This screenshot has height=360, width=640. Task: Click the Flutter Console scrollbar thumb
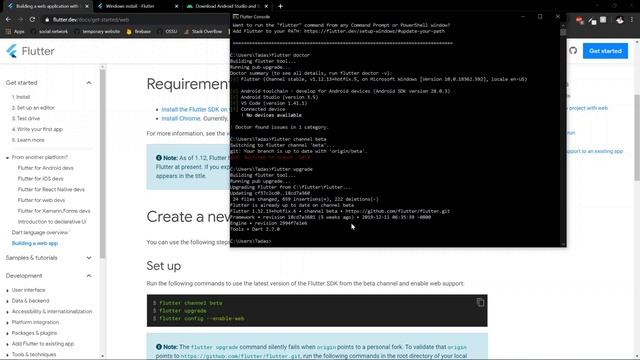click(x=563, y=32)
